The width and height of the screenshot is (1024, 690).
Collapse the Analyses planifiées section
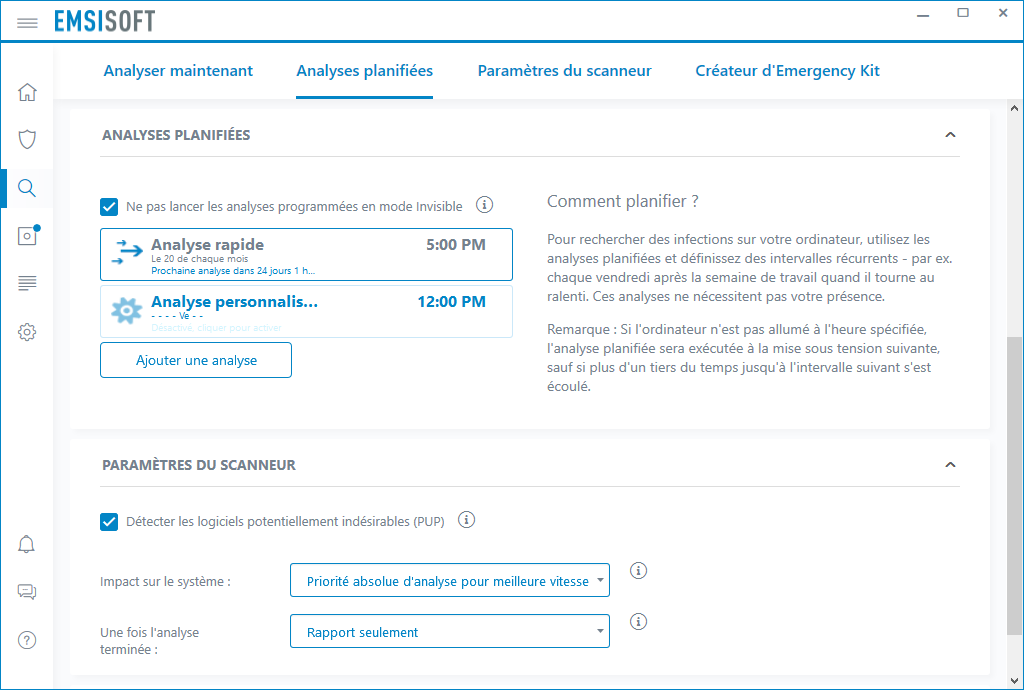click(950, 135)
